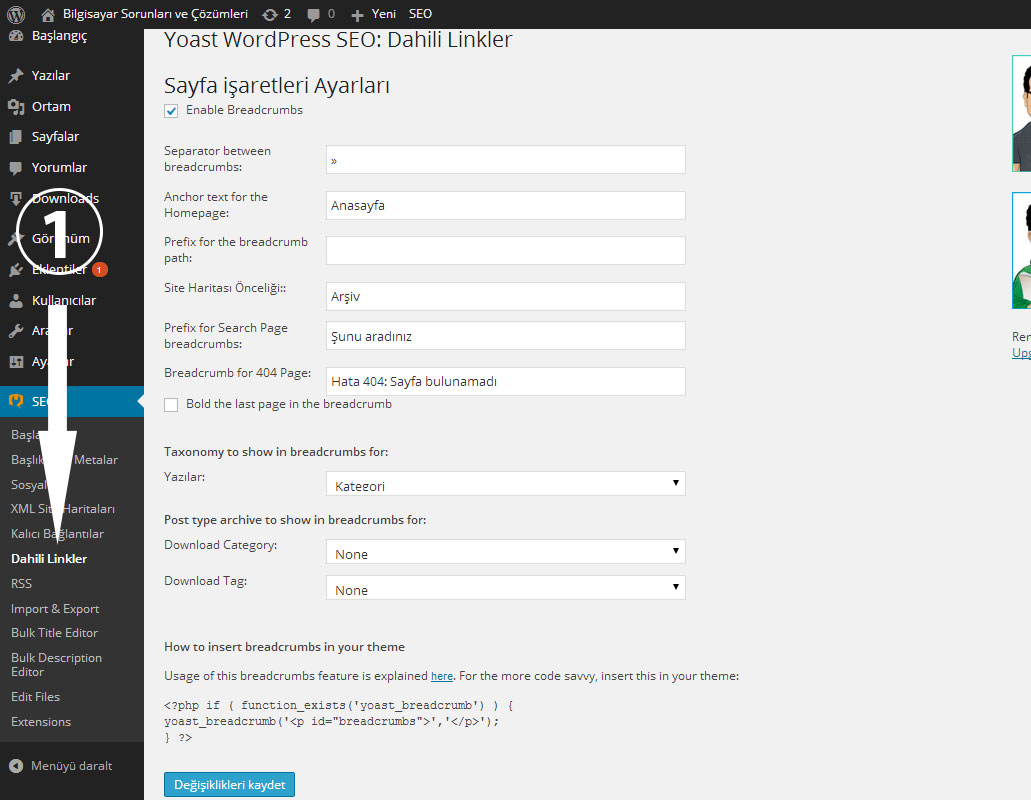
Task: Click the Yorumlar comment icon
Action: coord(16,168)
